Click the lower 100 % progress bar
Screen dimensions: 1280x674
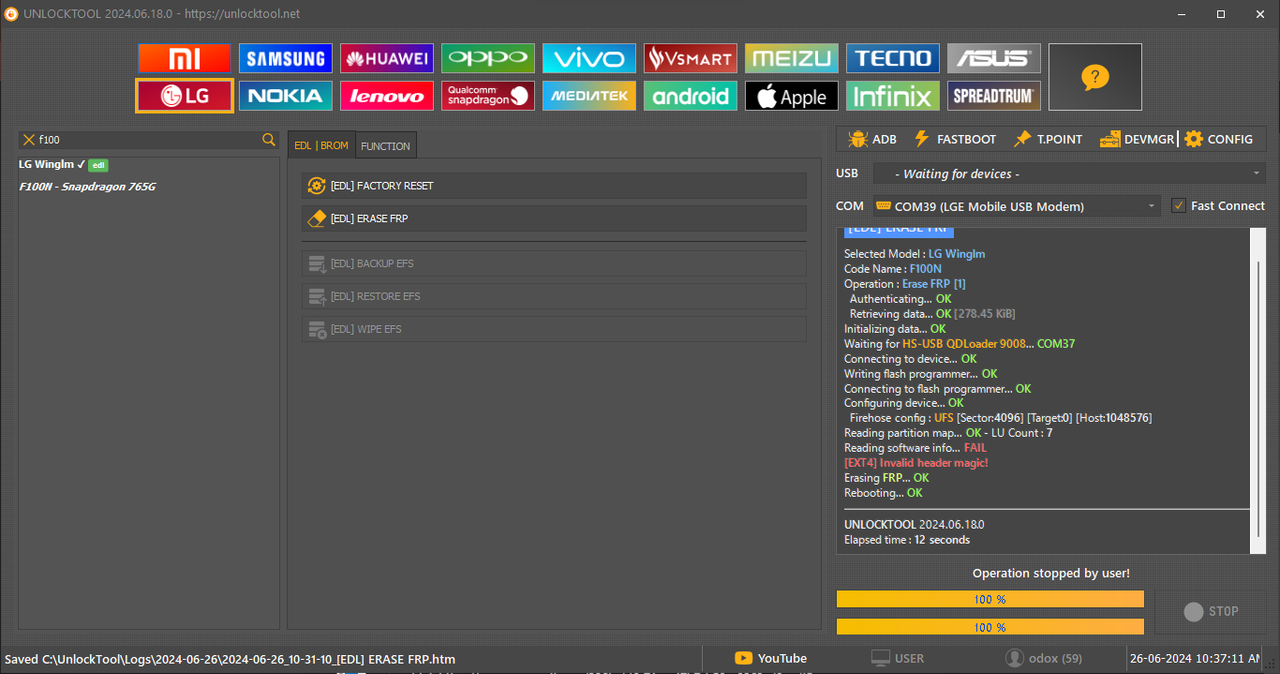pos(990,627)
